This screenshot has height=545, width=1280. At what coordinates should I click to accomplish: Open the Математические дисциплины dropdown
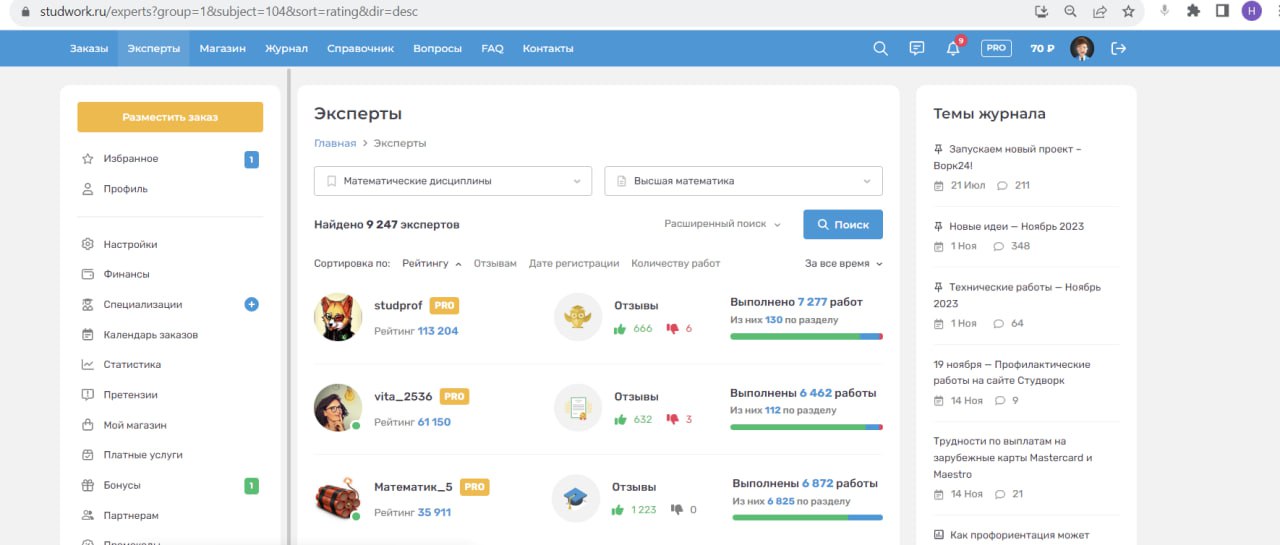click(452, 181)
